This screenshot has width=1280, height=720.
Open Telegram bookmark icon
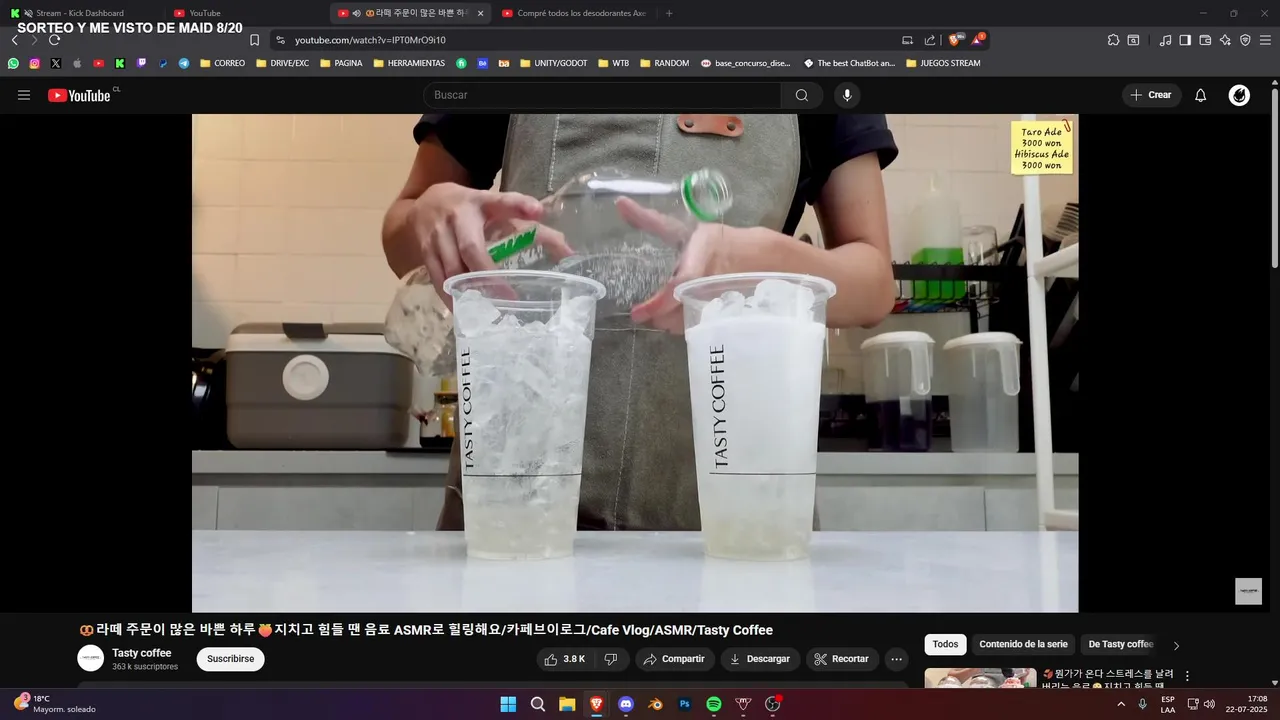point(184,63)
